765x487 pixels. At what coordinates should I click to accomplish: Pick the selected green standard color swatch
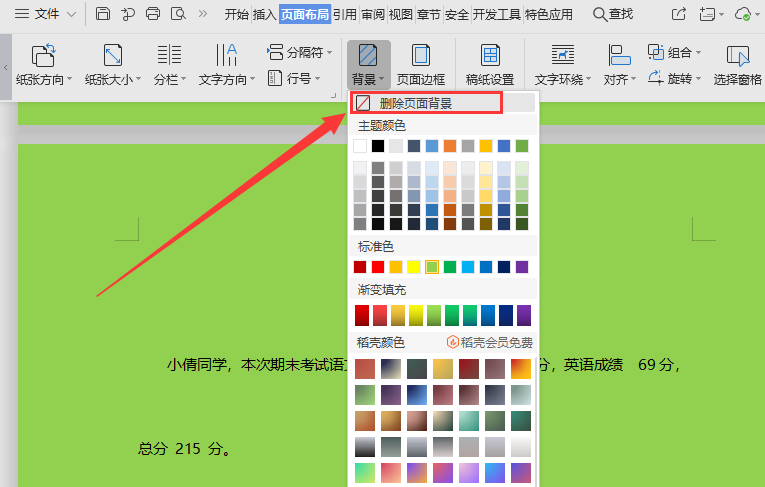pos(432,267)
